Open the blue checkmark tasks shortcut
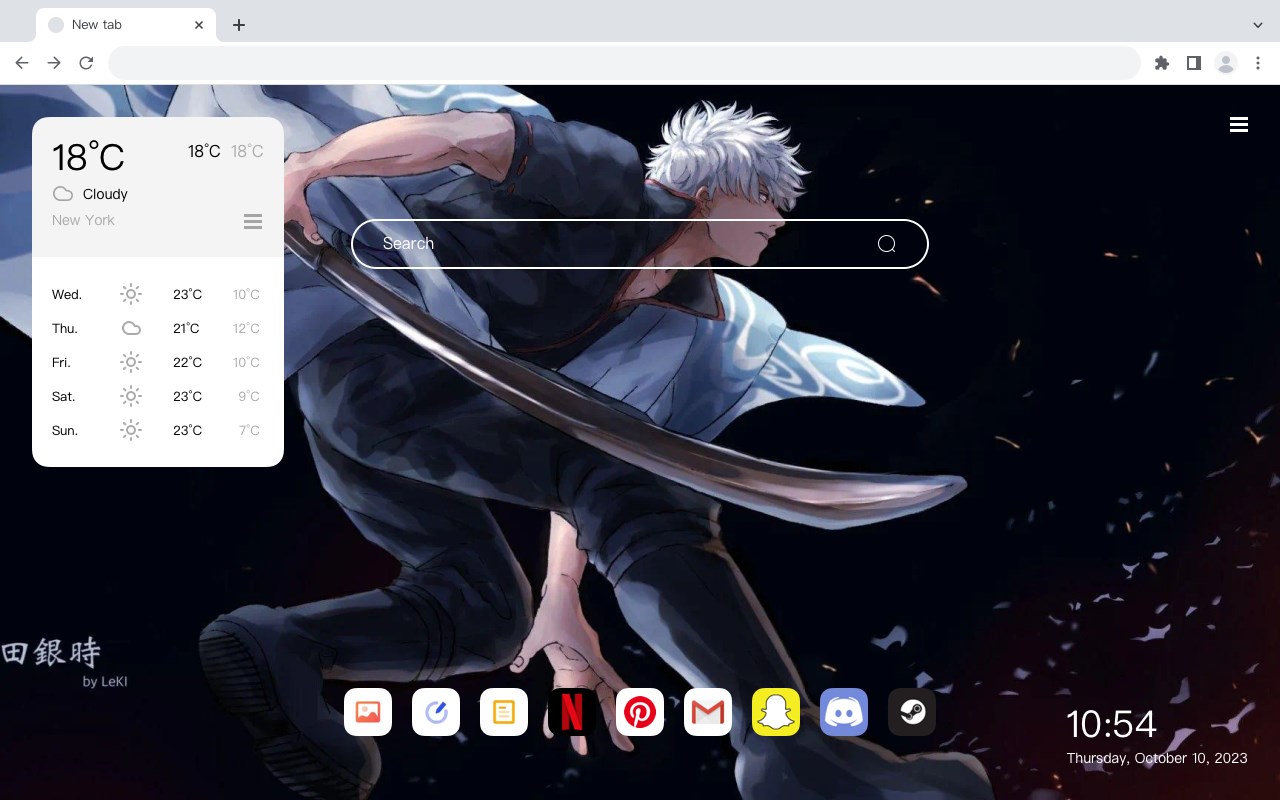 pyautogui.click(x=436, y=712)
